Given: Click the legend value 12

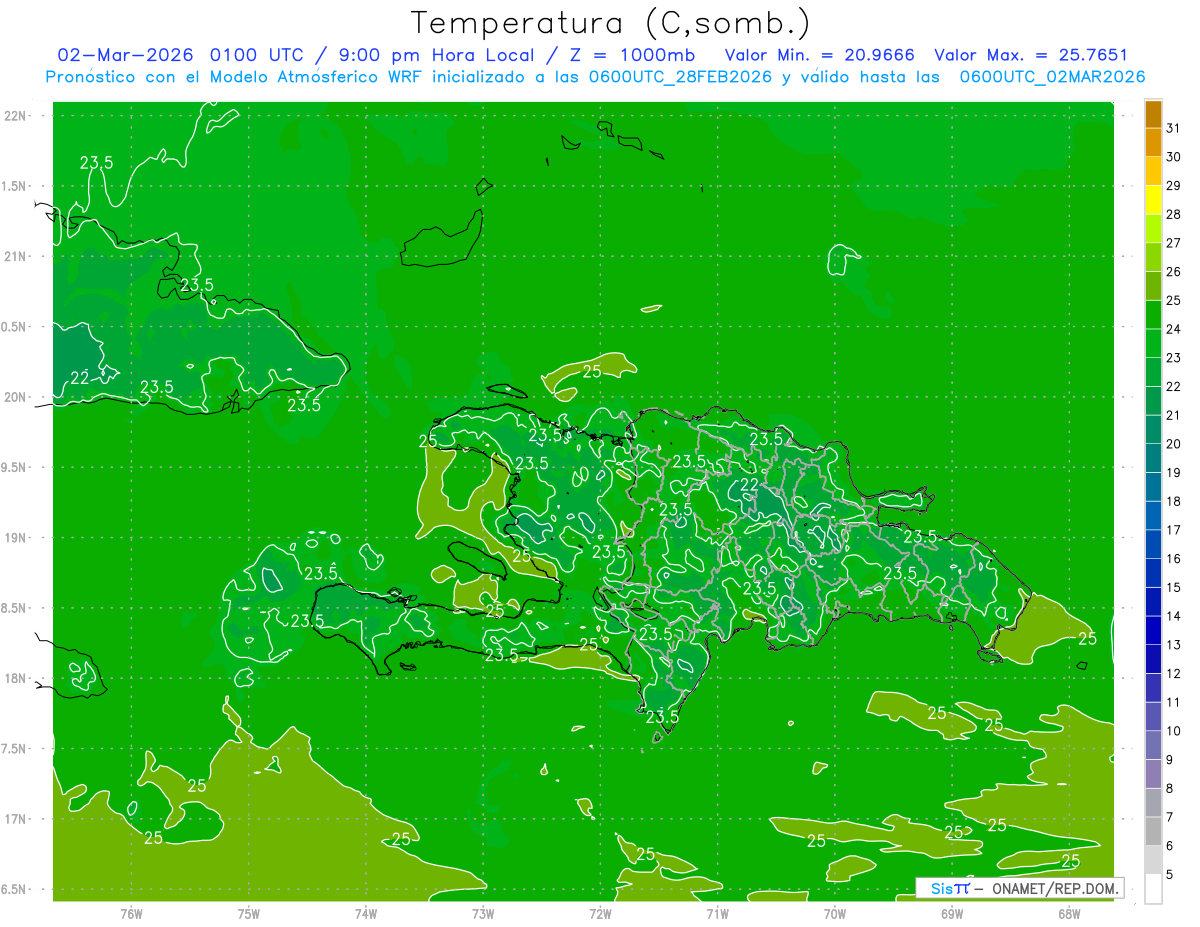Looking at the screenshot, I should point(1173,673).
